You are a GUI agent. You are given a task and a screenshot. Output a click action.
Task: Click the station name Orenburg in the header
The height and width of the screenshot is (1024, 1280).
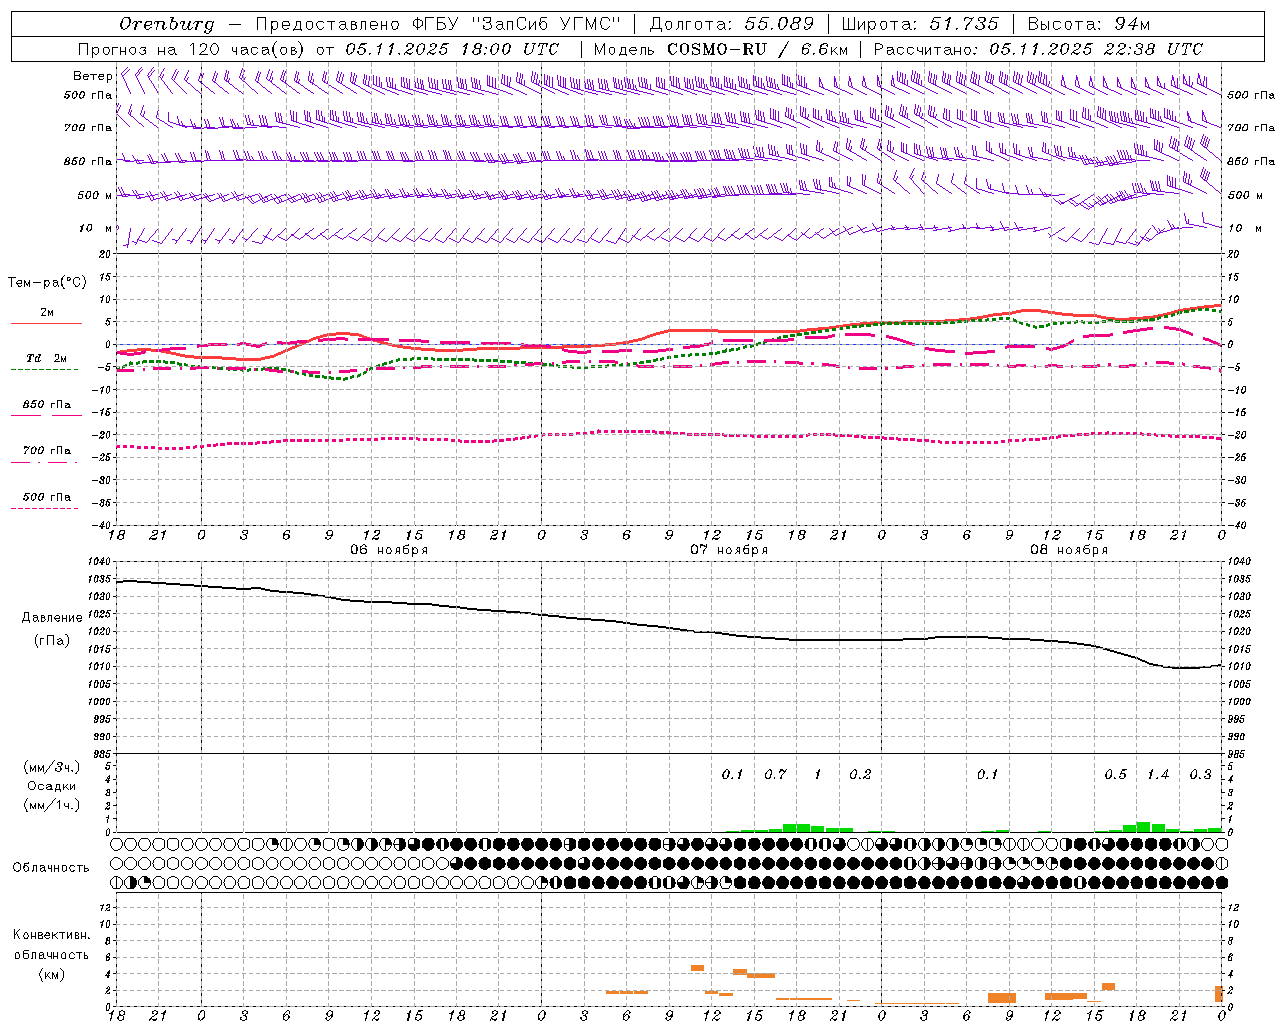[166, 24]
